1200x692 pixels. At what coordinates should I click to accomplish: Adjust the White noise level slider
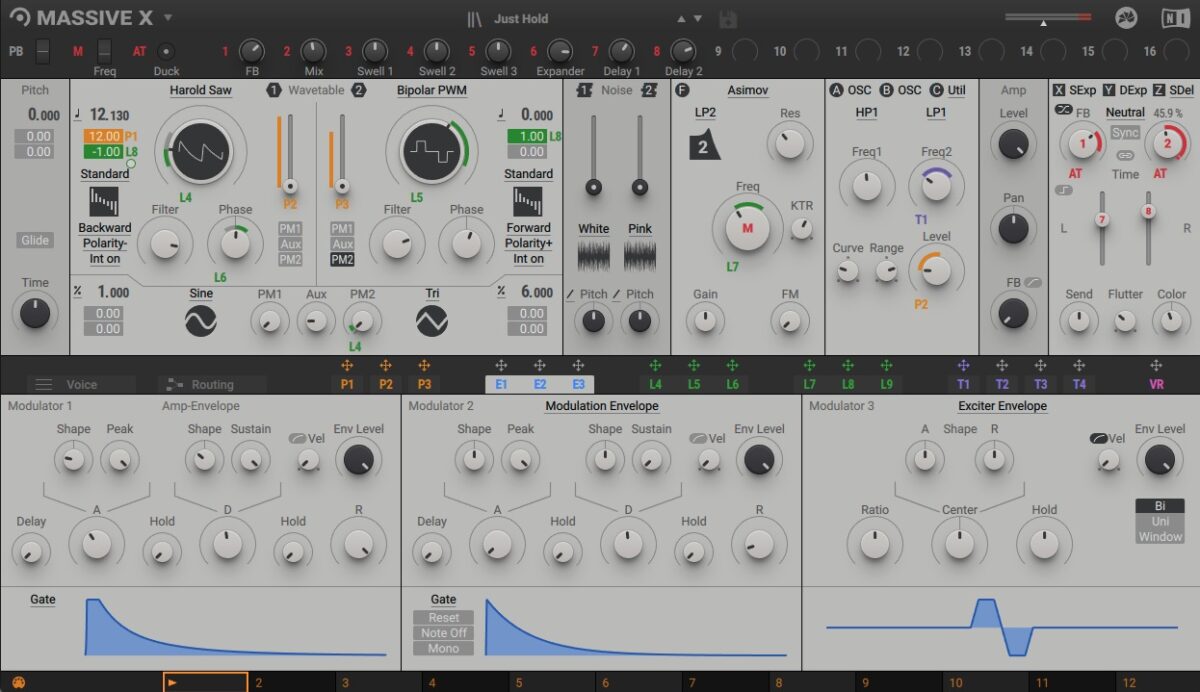coord(594,156)
